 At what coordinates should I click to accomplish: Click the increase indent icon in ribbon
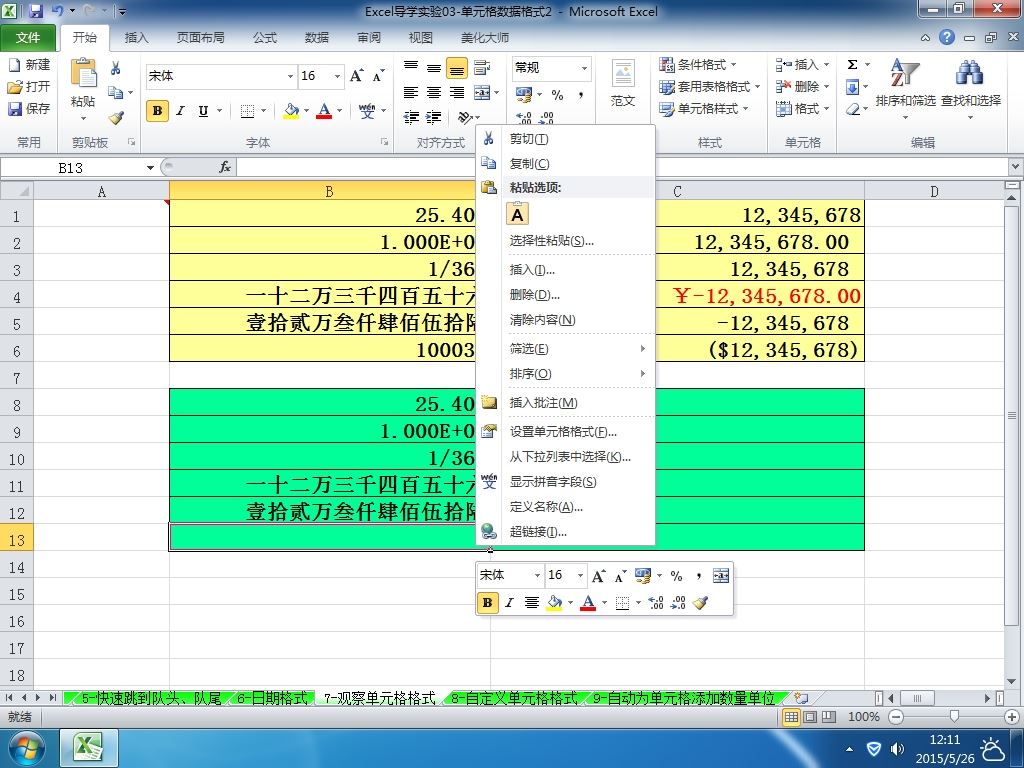click(434, 118)
